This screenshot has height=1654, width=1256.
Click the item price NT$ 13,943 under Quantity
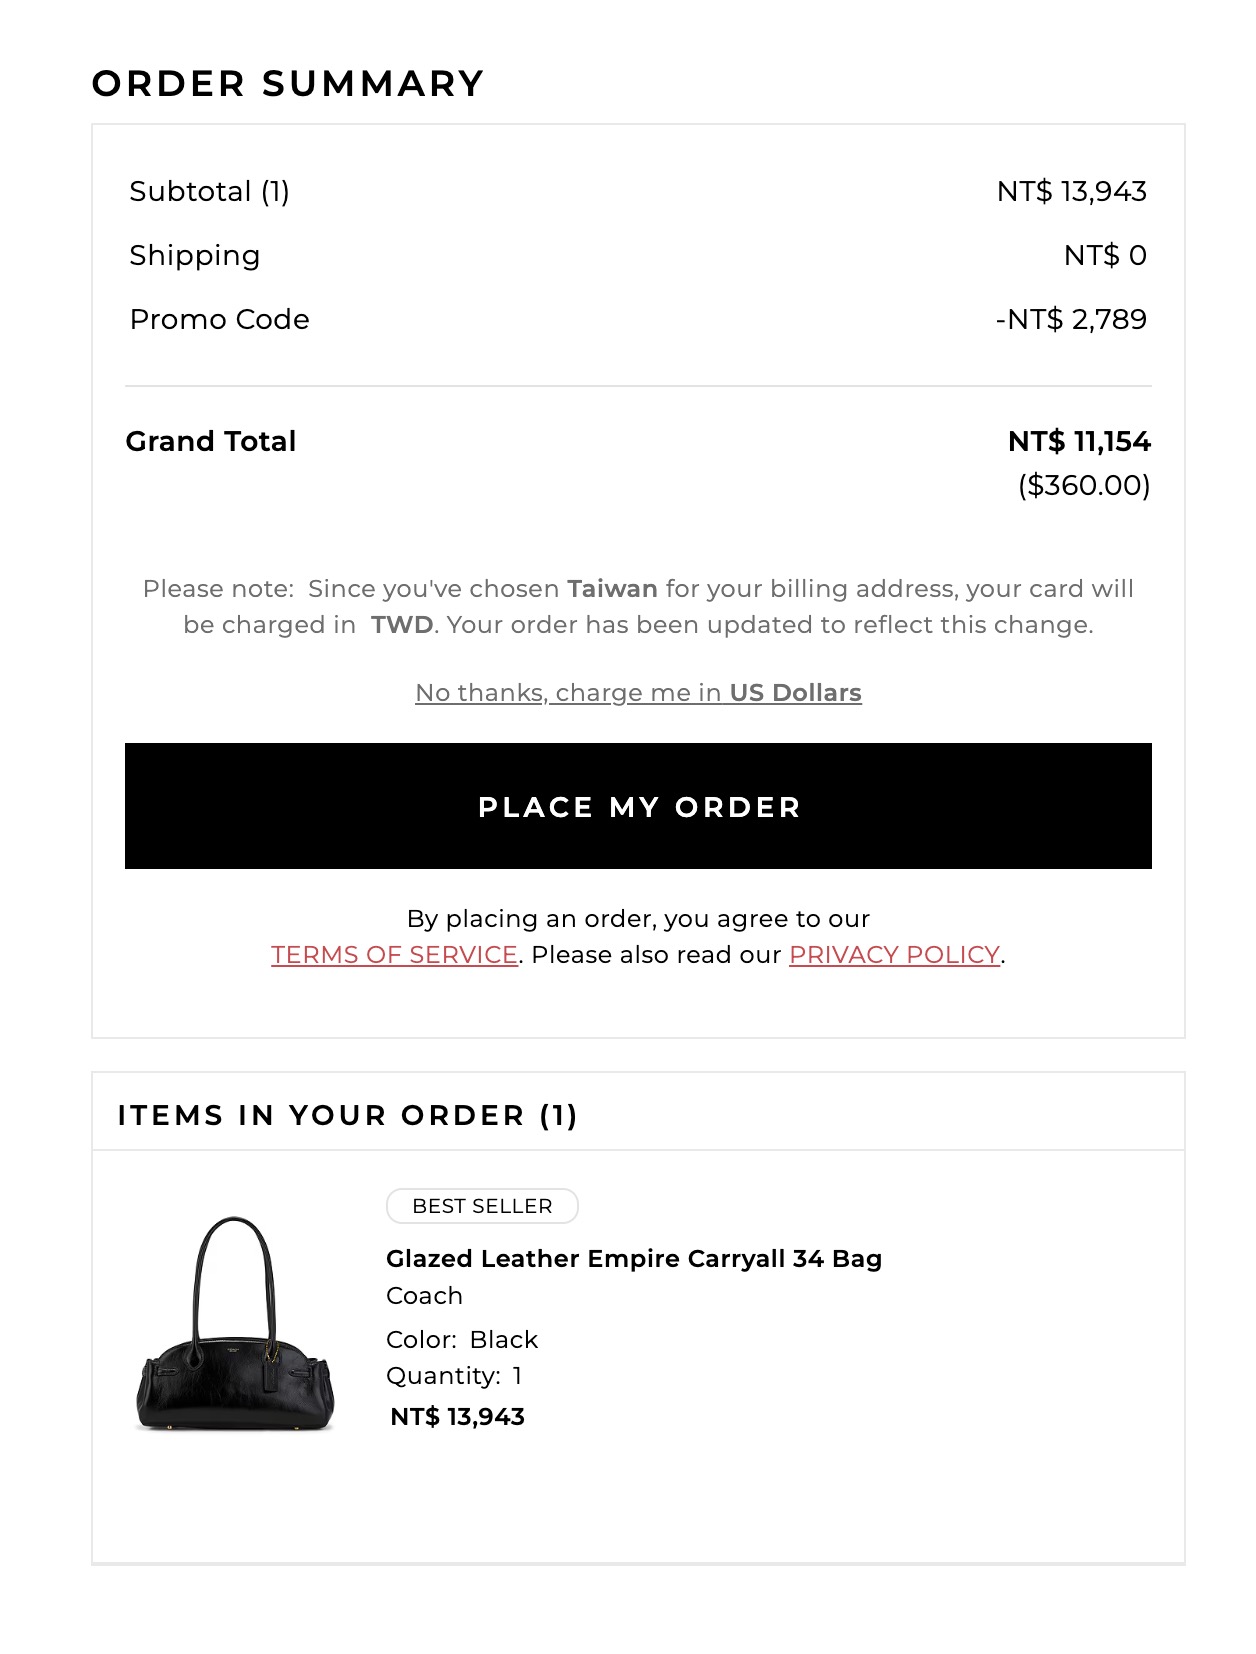[457, 1417]
